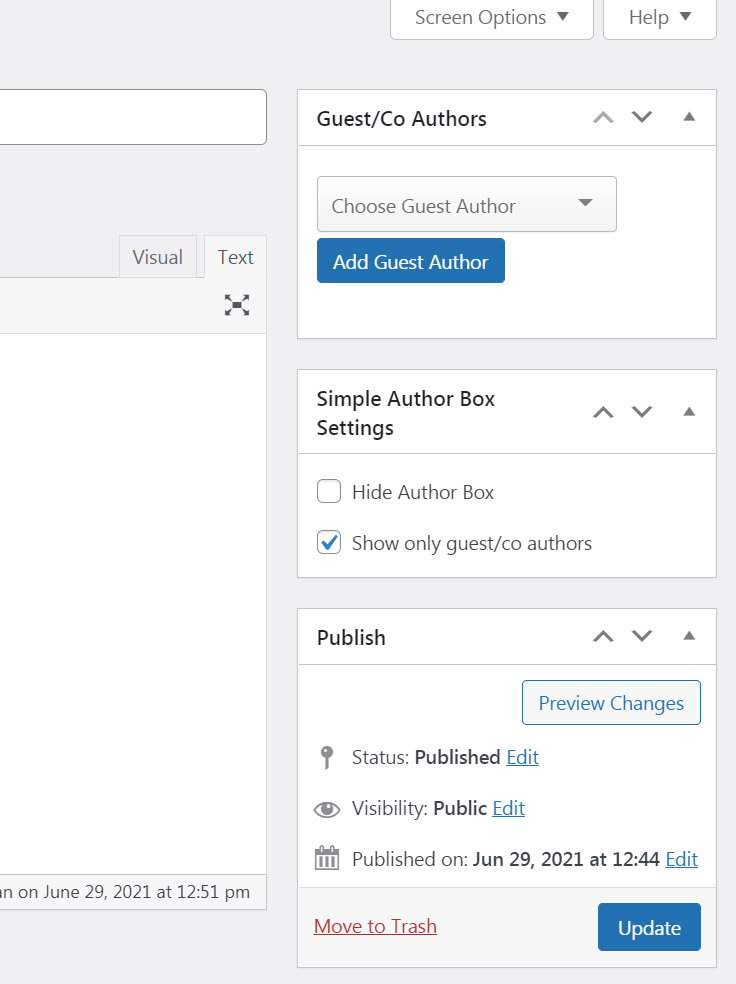Move the Publish panel down
The height and width of the screenshot is (984, 736).
tap(641, 636)
